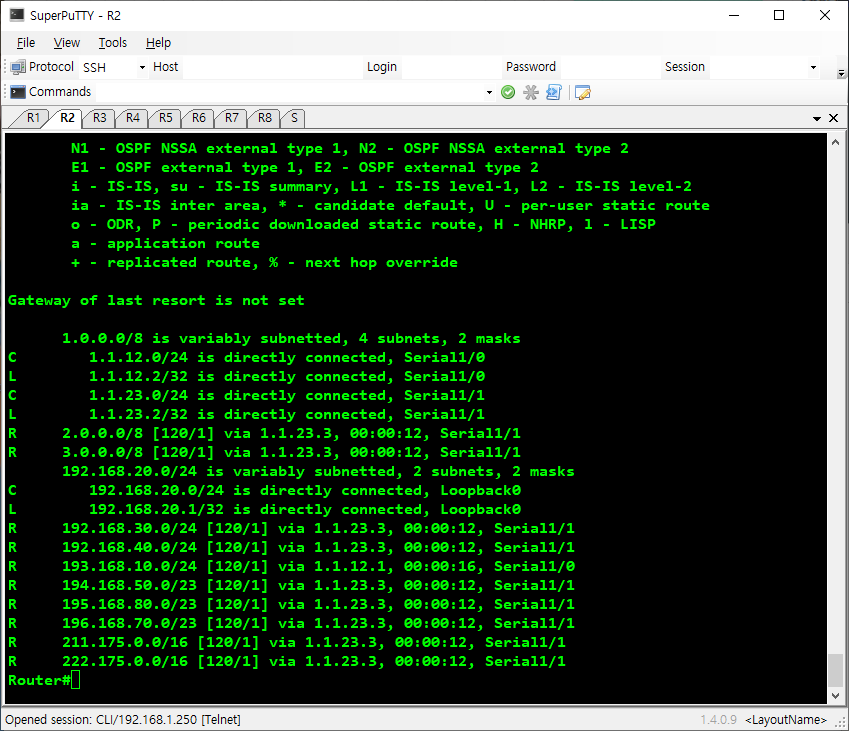Viewport: 849px width, 731px height.
Task: Click the green checkmark send-command icon
Action: (x=508, y=93)
